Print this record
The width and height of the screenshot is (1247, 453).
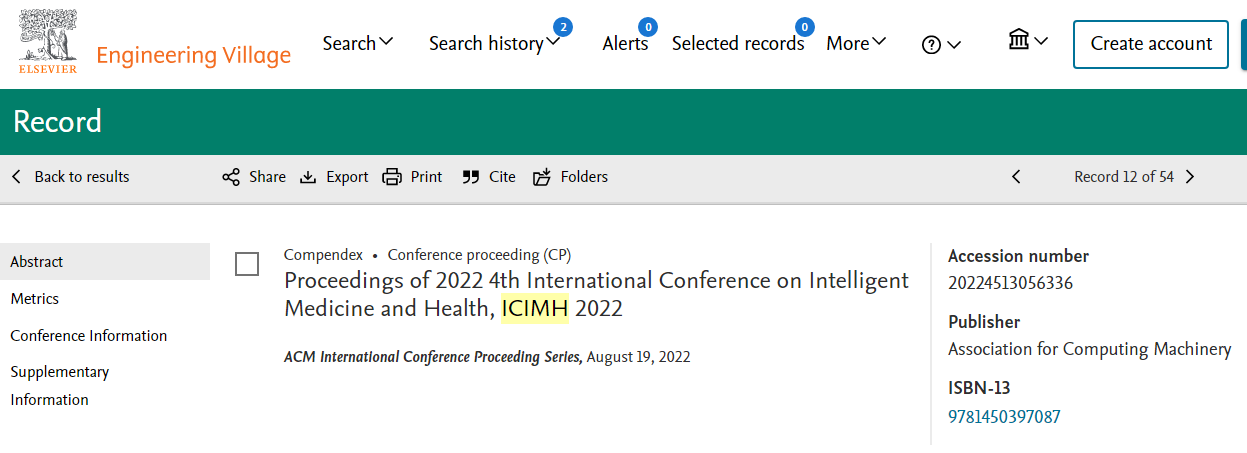412,177
